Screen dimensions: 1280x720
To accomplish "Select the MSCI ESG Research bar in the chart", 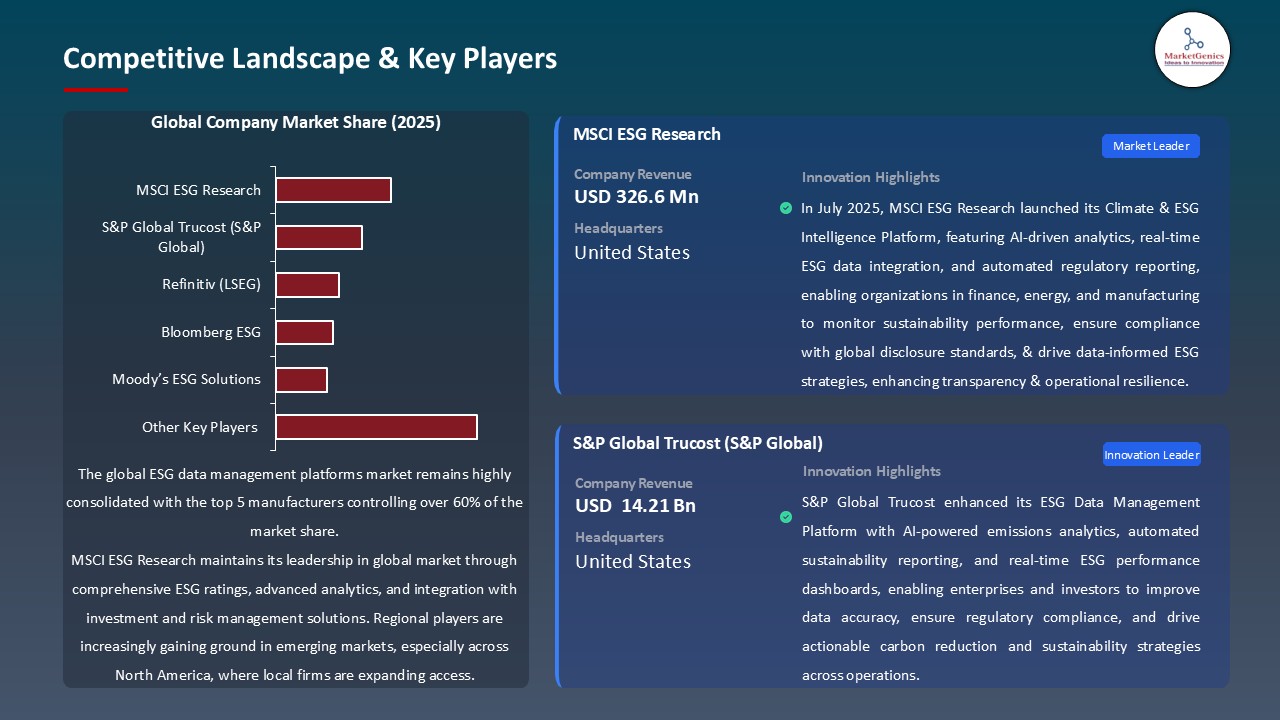I will [333, 189].
